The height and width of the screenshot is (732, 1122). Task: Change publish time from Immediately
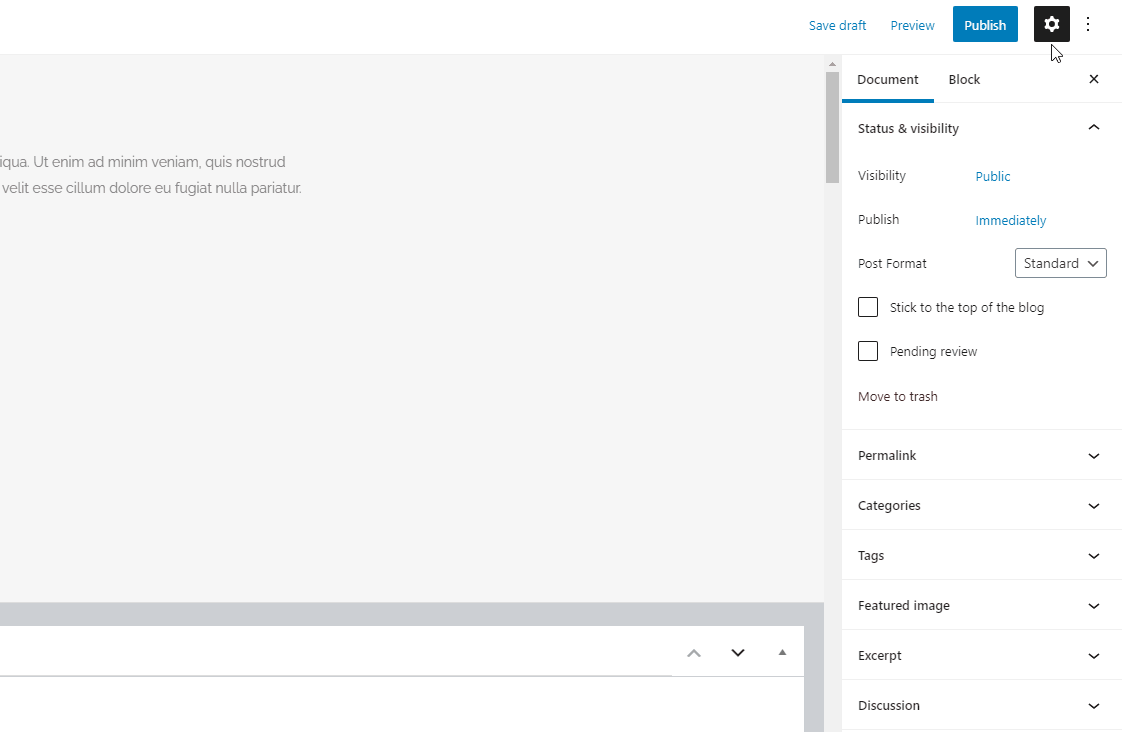(1010, 220)
